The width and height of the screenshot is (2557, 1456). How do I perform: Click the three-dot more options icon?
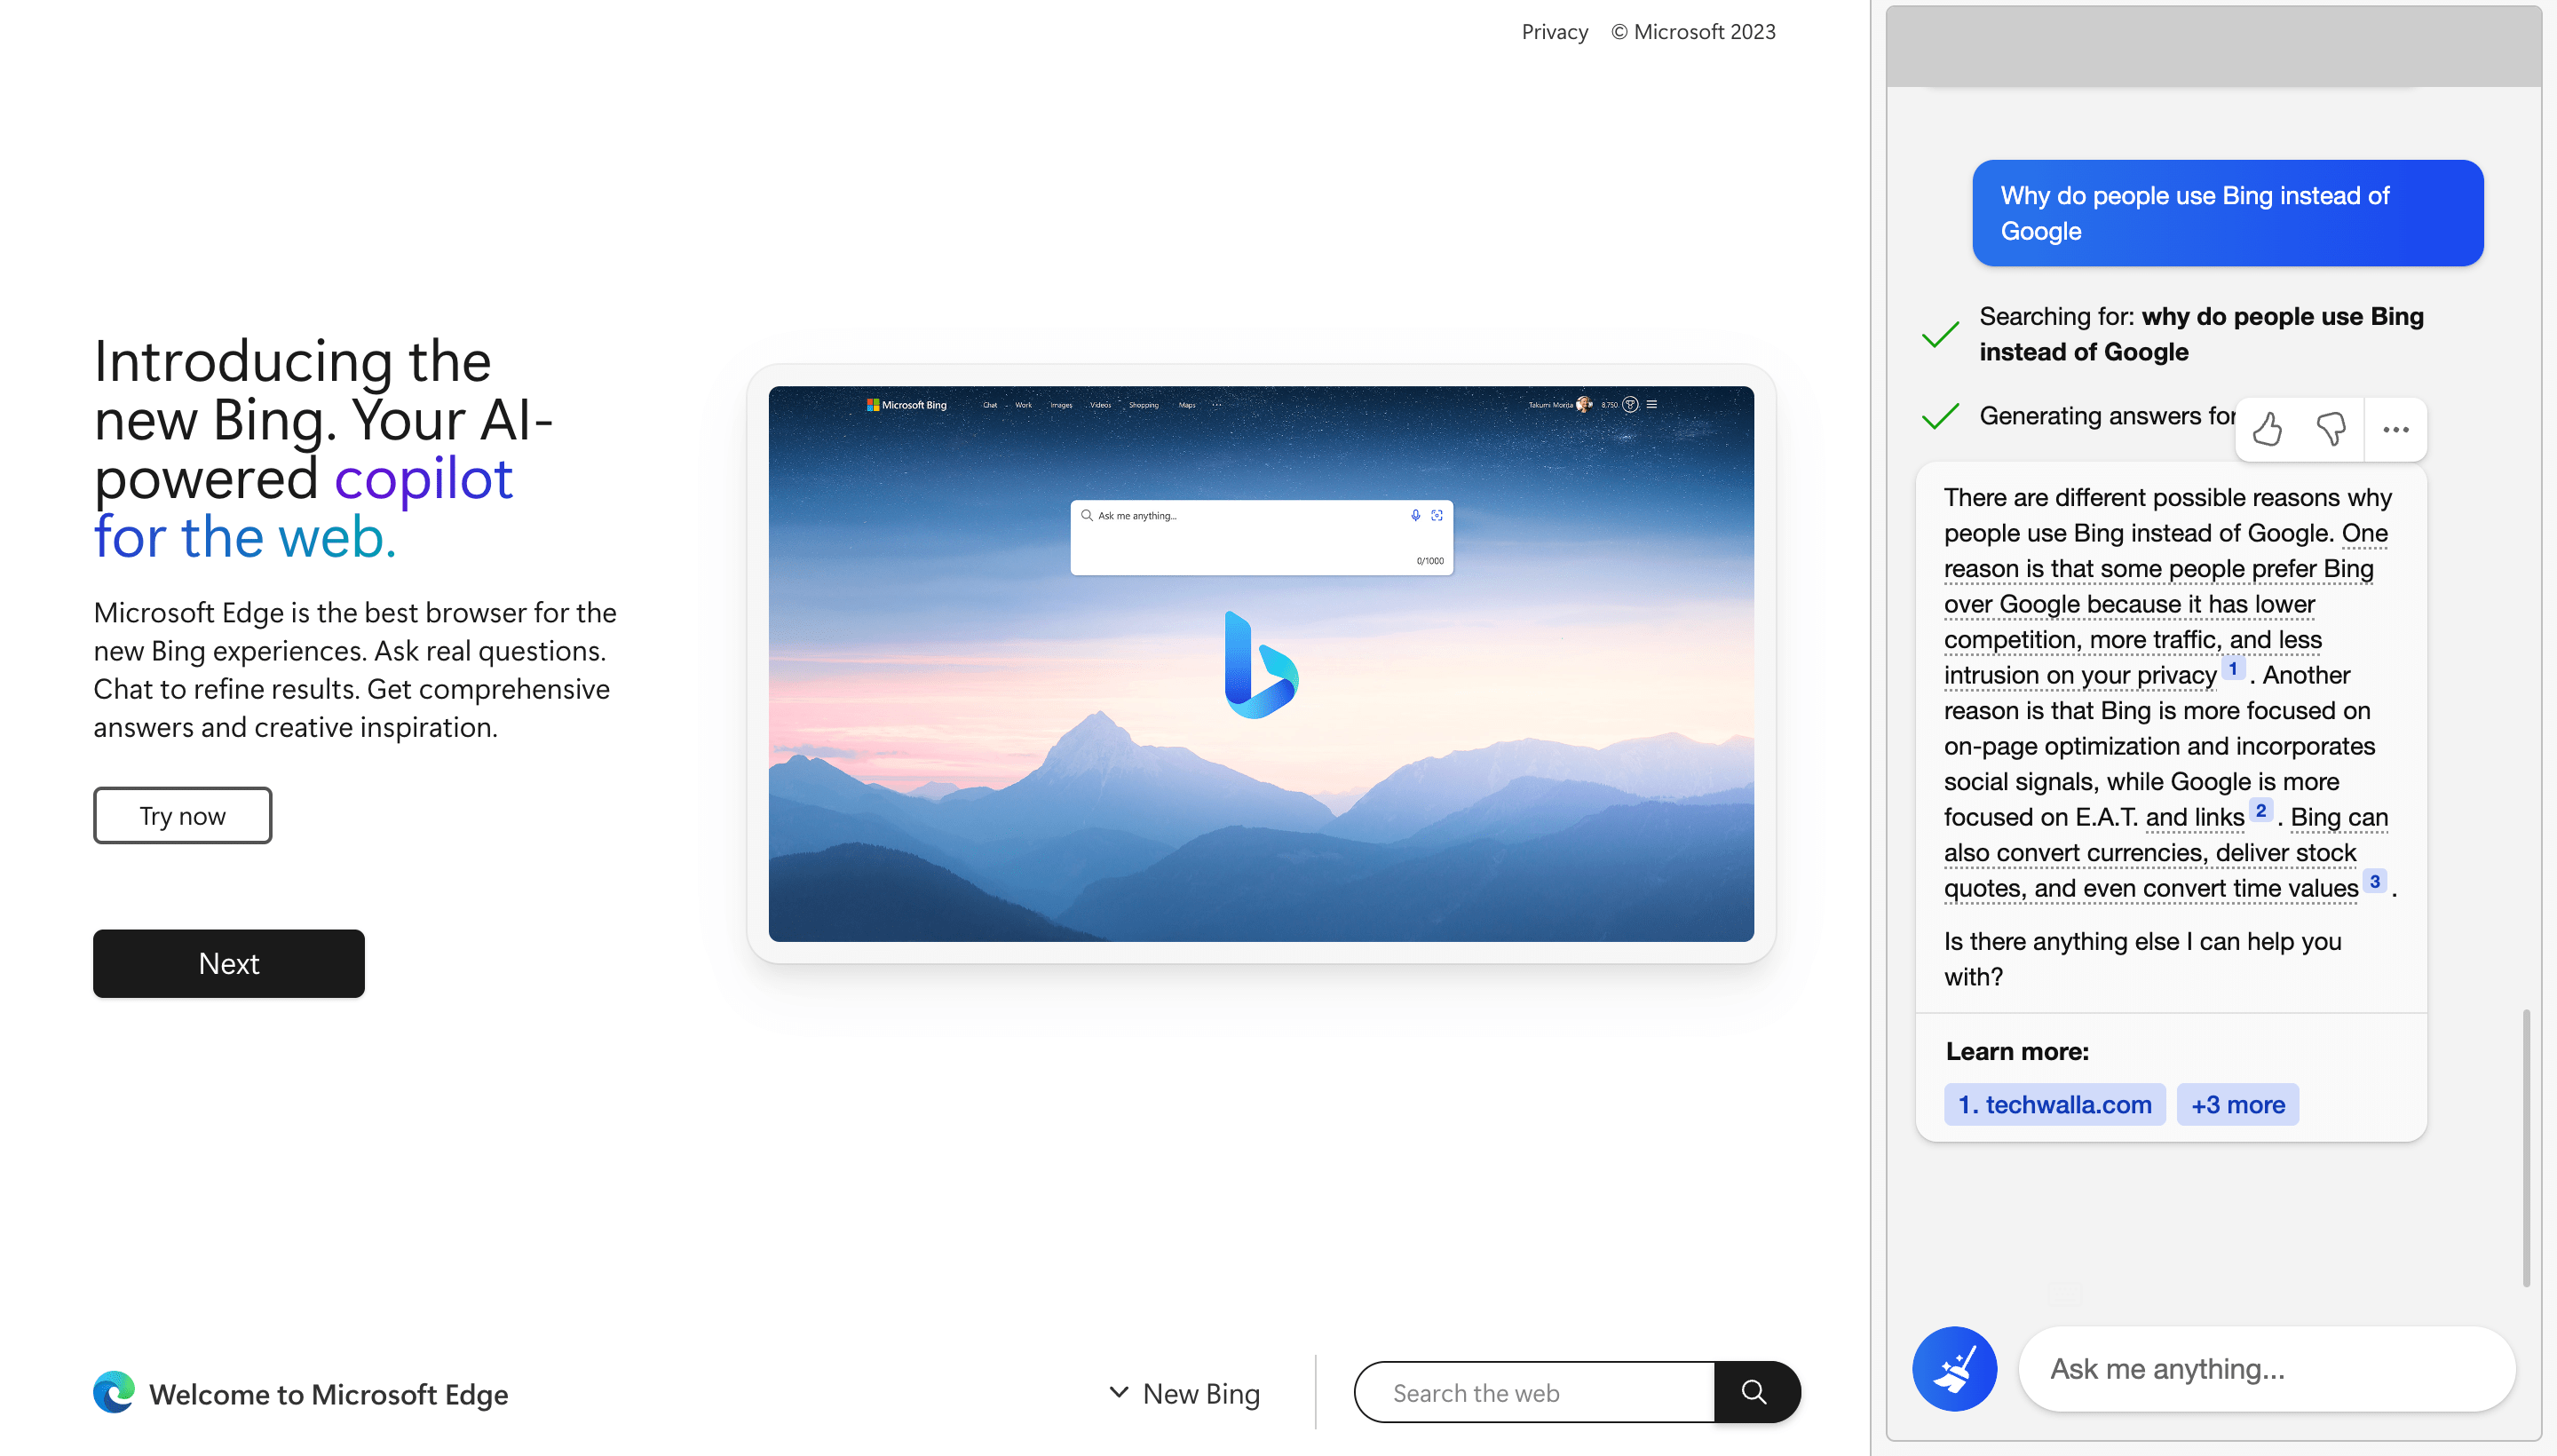point(2395,429)
